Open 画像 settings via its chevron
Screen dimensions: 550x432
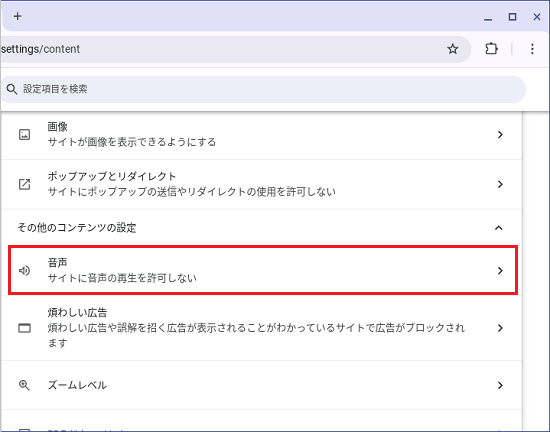coord(500,135)
